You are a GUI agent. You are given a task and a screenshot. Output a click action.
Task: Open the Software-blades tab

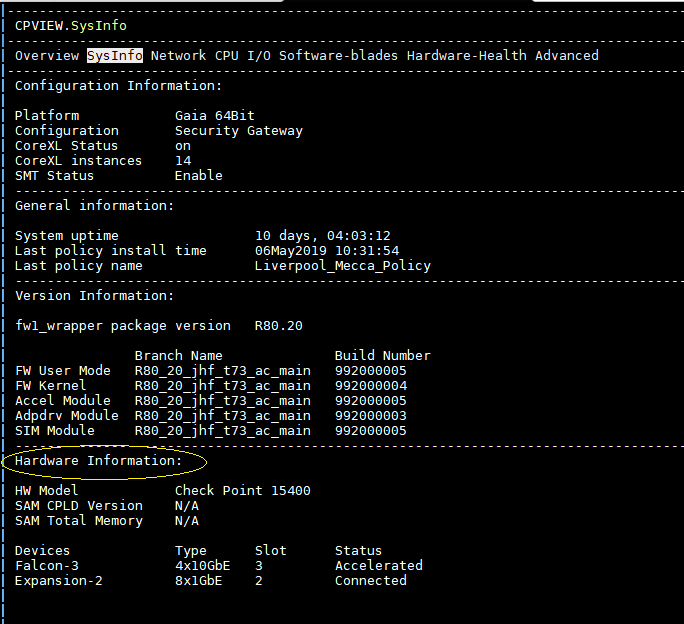[339, 56]
